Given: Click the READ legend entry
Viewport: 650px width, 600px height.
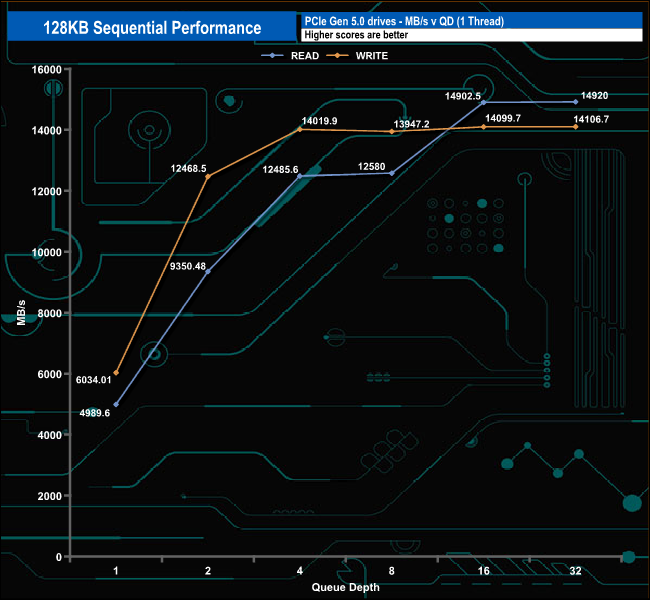Looking at the screenshot, I should pyautogui.click(x=290, y=56).
